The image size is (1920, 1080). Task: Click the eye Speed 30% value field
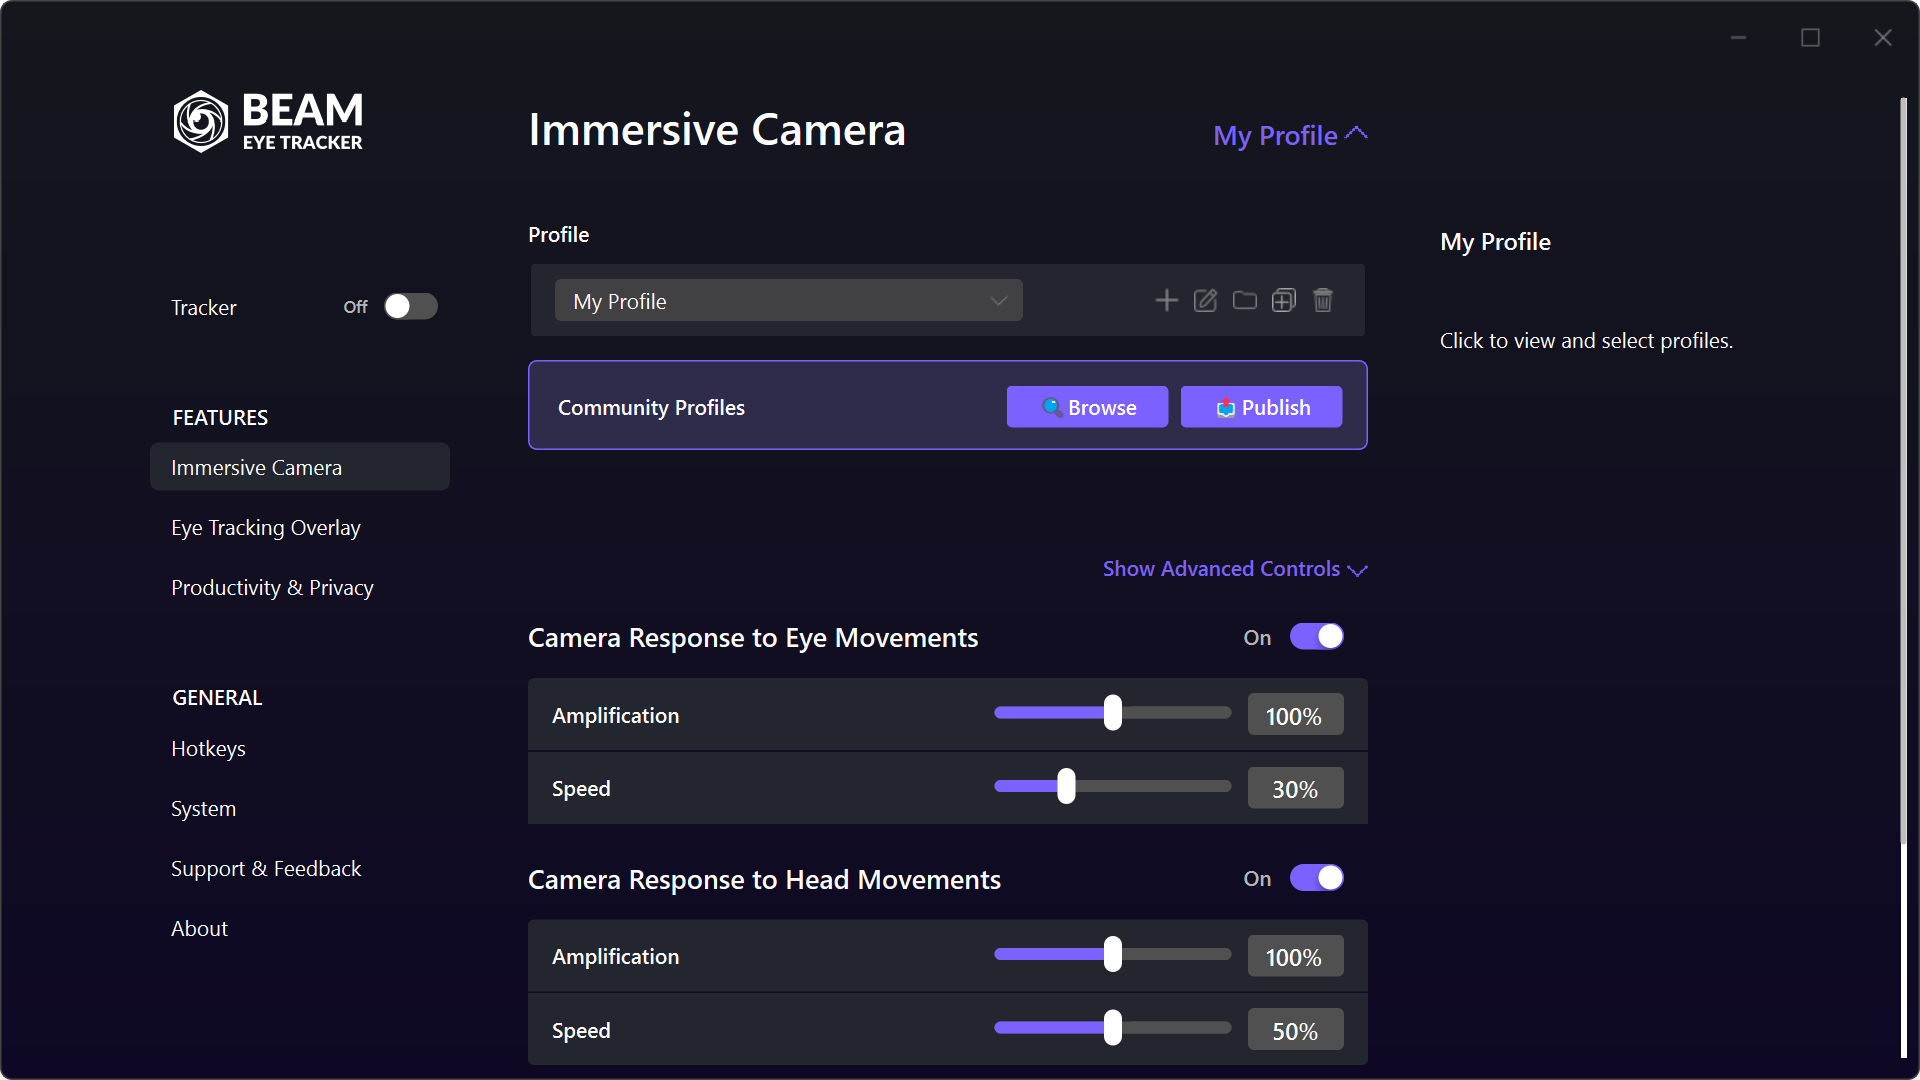pos(1295,789)
